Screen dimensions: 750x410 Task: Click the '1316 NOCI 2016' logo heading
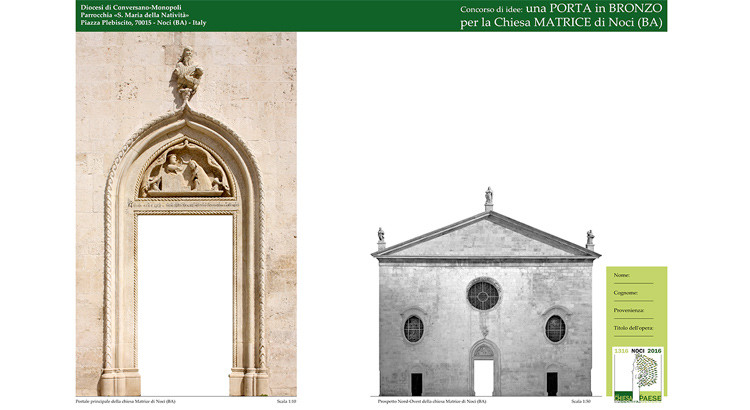(638, 351)
